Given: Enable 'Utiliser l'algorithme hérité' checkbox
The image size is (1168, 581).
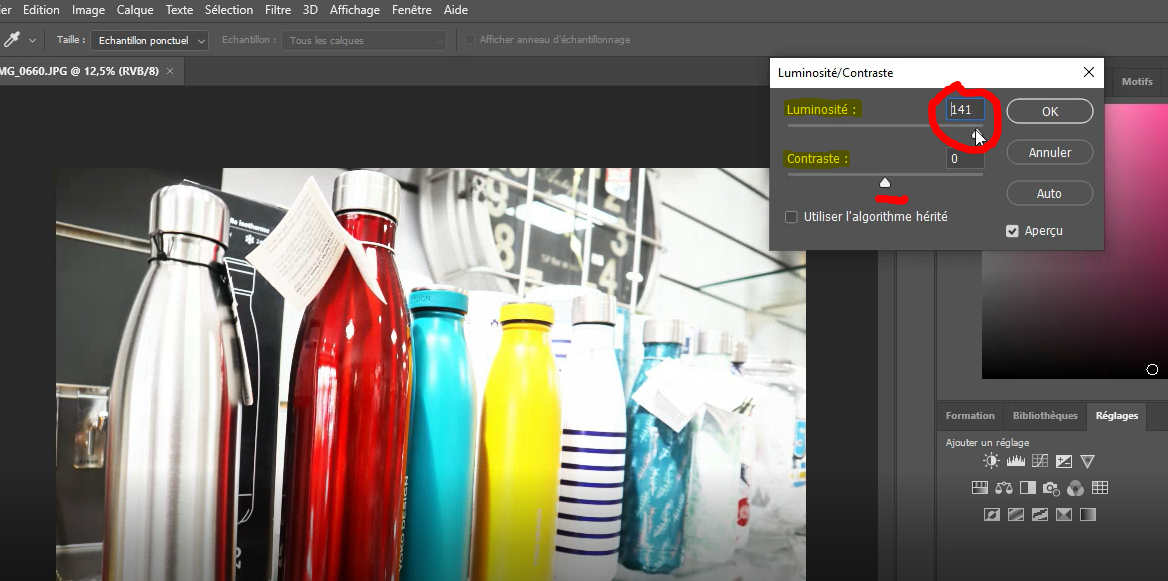Looking at the screenshot, I should [x=792, y=217].
